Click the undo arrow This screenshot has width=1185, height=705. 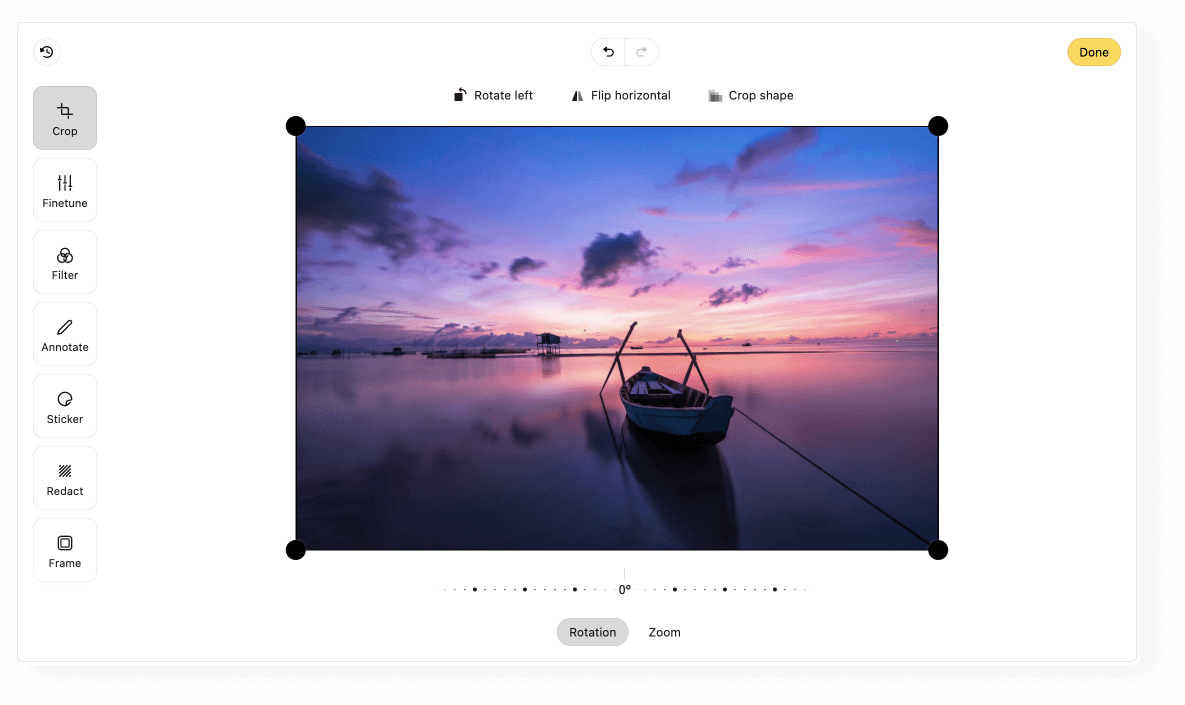click(x=608, y=51)
